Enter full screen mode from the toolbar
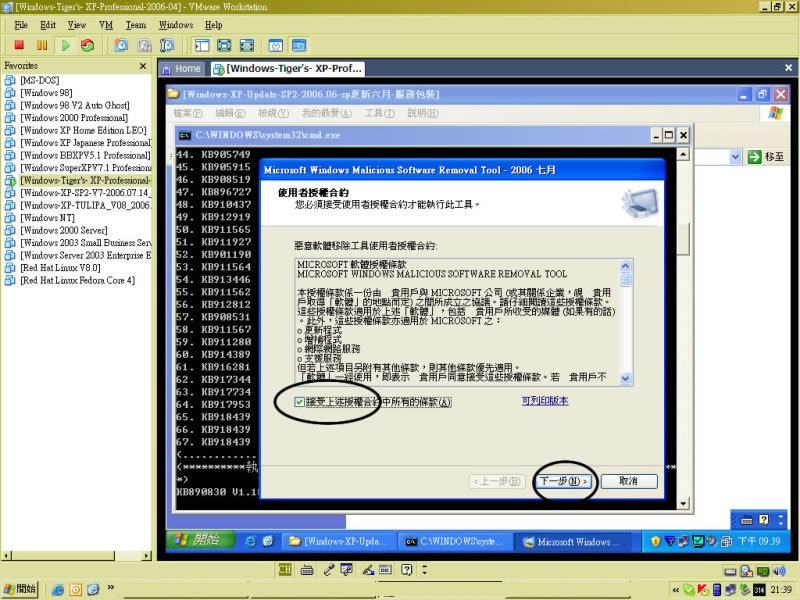The image size is (800, 600). [247, 45]
